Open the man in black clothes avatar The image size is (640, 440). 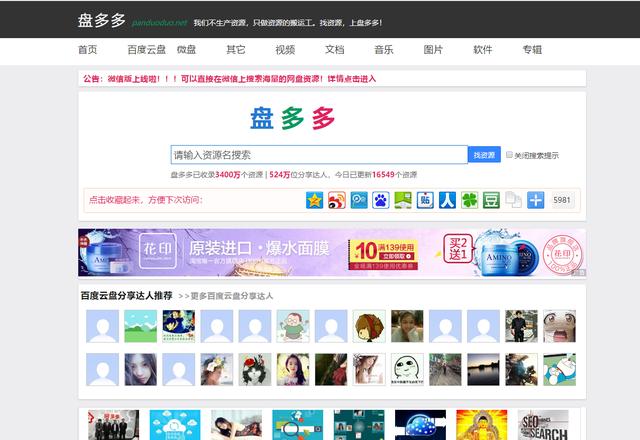point(522,326)
